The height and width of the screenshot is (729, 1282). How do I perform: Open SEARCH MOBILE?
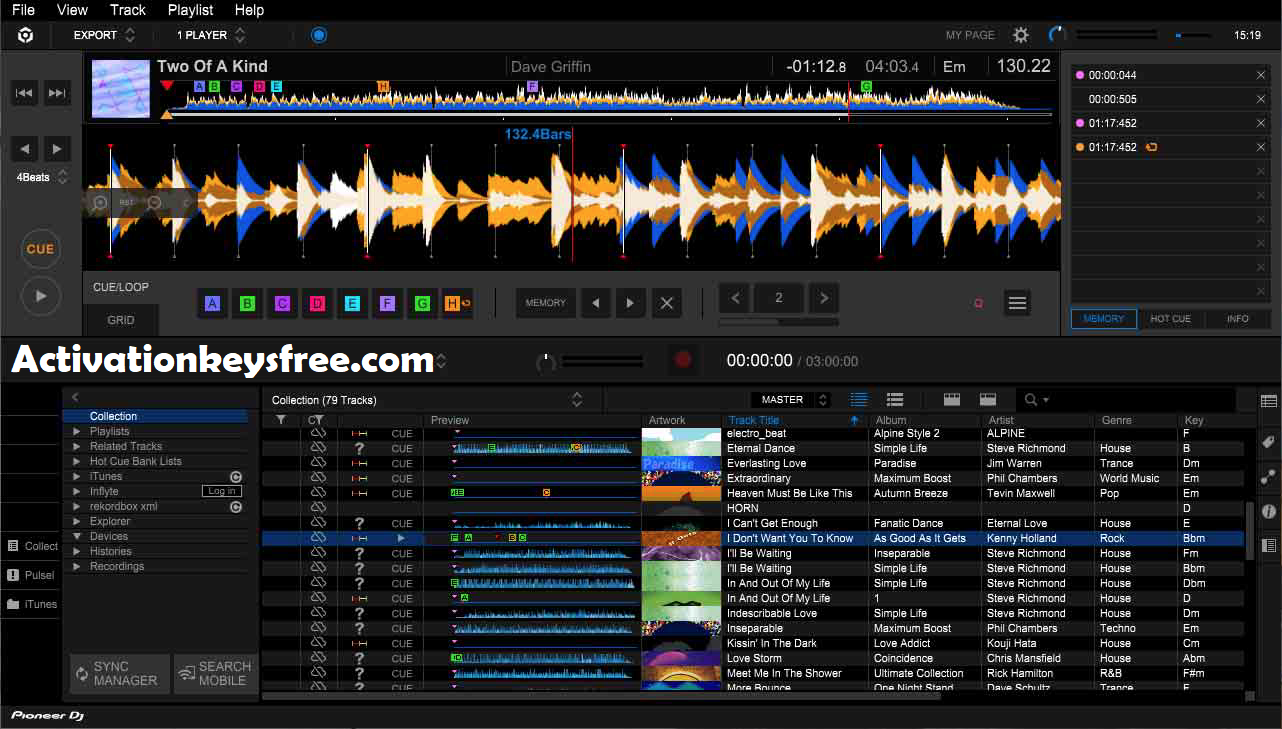pos(214,673)
